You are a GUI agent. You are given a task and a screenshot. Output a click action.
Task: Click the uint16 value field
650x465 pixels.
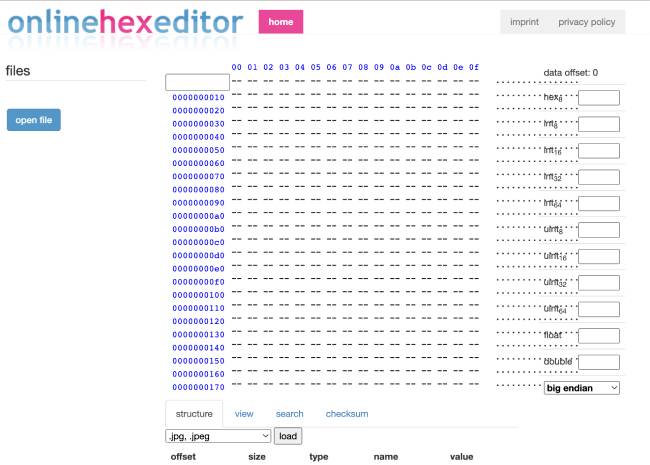599,257
